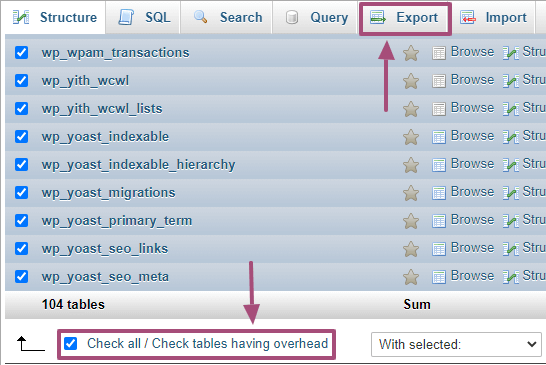Favorite wp_yoast_primary_term using its star
The height and width of the screenshot is (365, 546).
coord(411,221)
